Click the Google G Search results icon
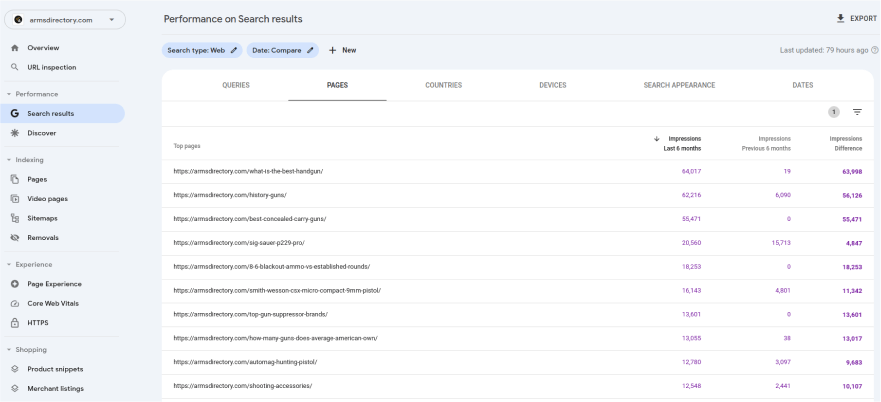 pos(15,114)
